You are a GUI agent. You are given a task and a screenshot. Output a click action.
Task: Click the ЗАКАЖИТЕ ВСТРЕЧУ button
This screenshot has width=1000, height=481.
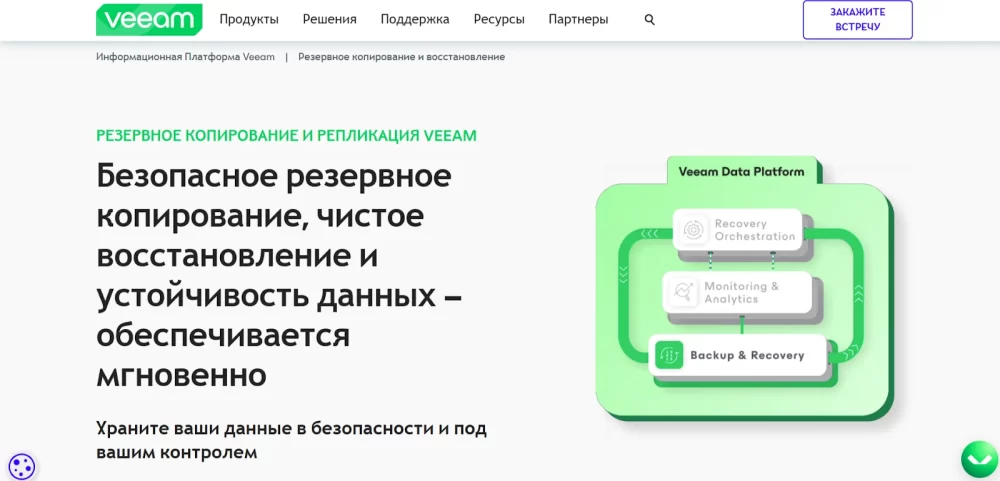coord(857,20)
